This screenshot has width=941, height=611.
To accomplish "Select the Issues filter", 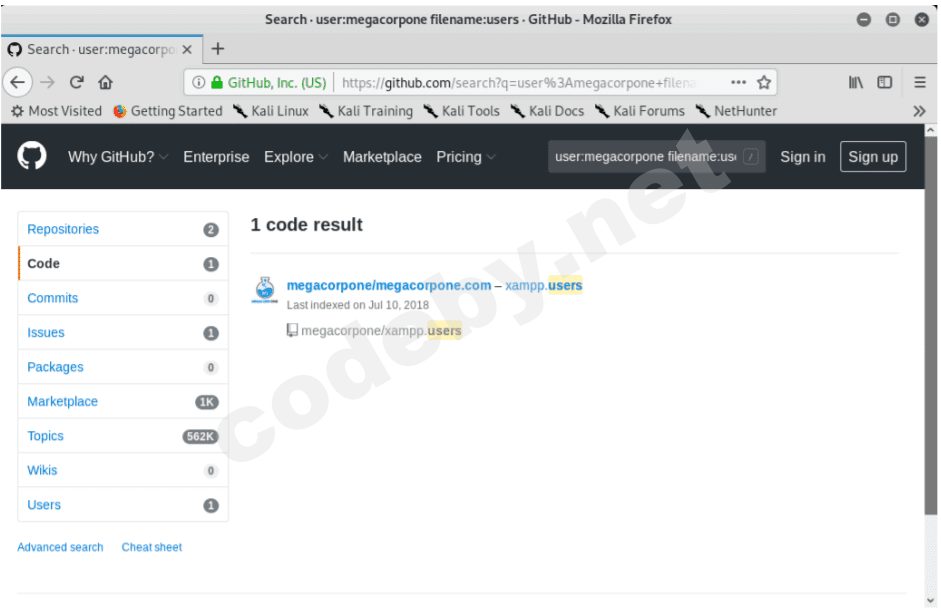I will tap(123, 333).
